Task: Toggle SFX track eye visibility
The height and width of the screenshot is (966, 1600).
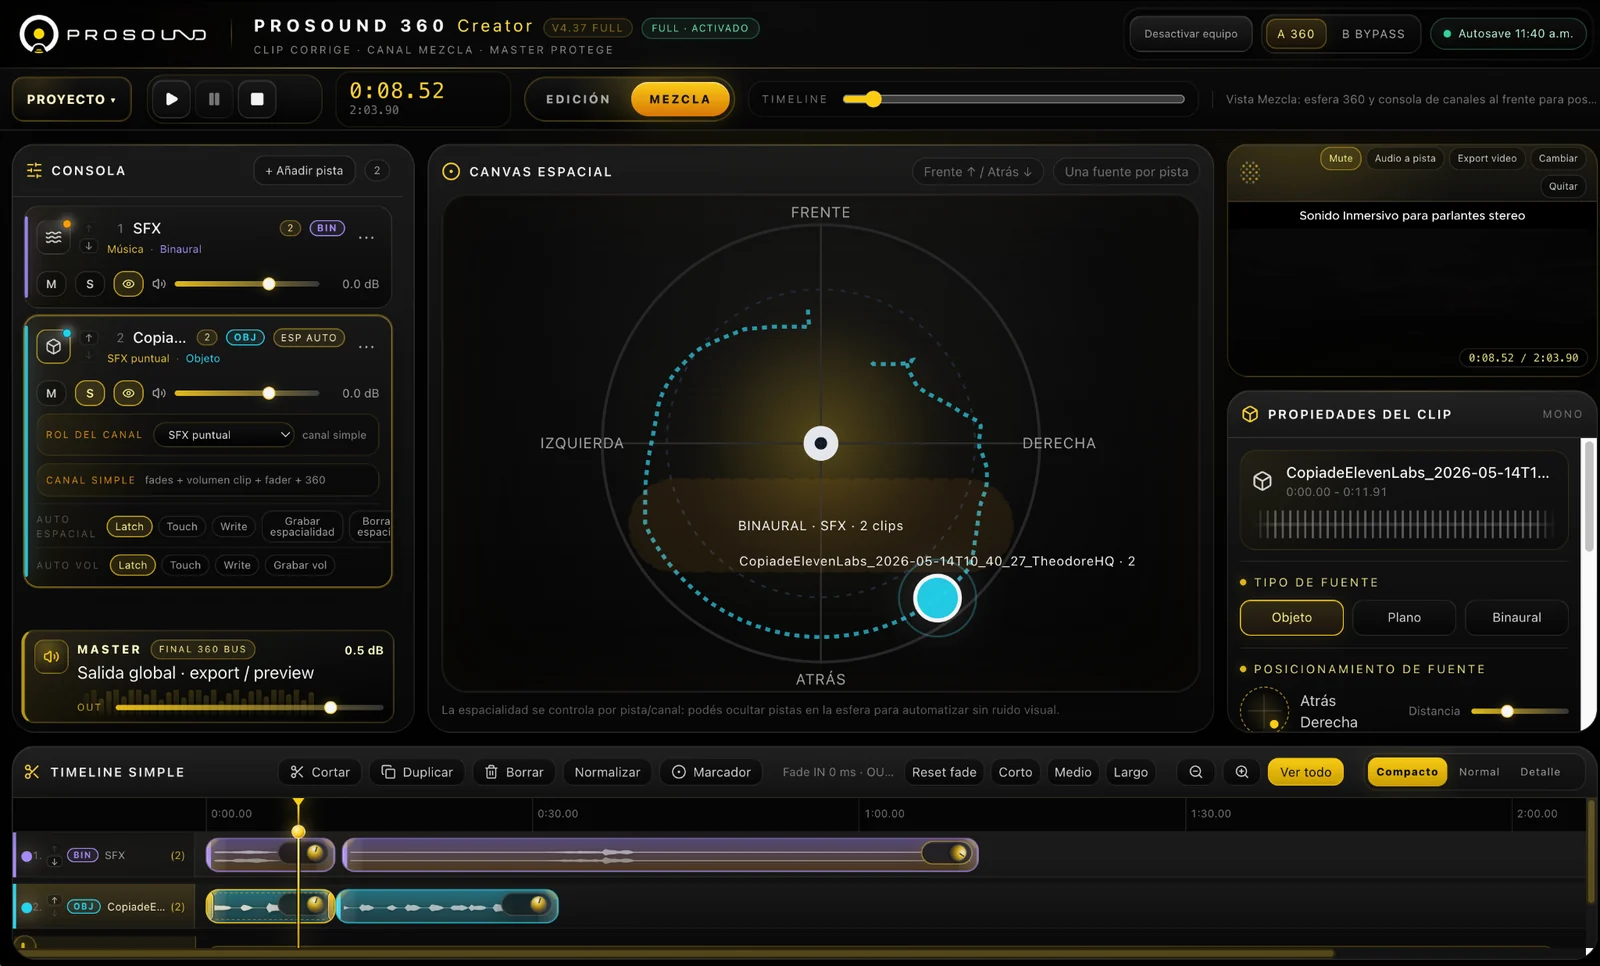Action: tap(128, 284)
